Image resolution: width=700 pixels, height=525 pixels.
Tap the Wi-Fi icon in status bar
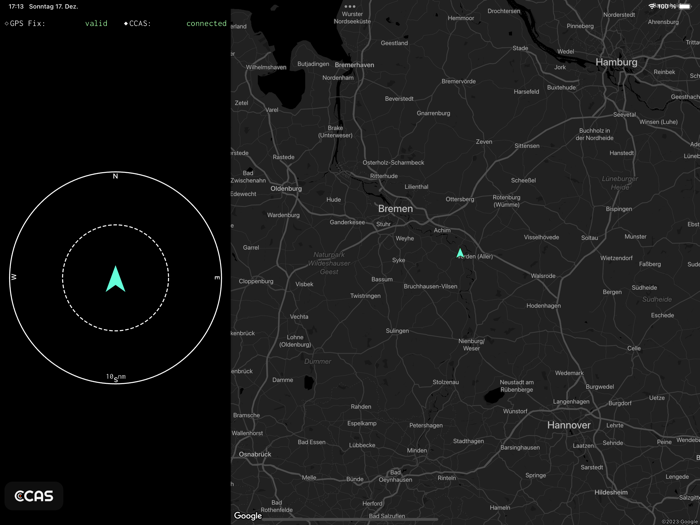[652, 6]
